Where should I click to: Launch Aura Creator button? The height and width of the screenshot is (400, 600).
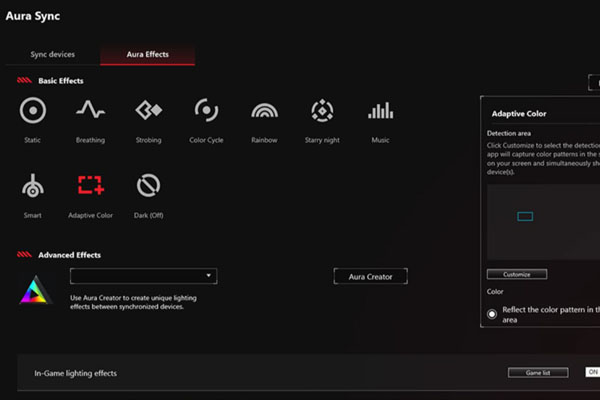(x=370, y=276)
